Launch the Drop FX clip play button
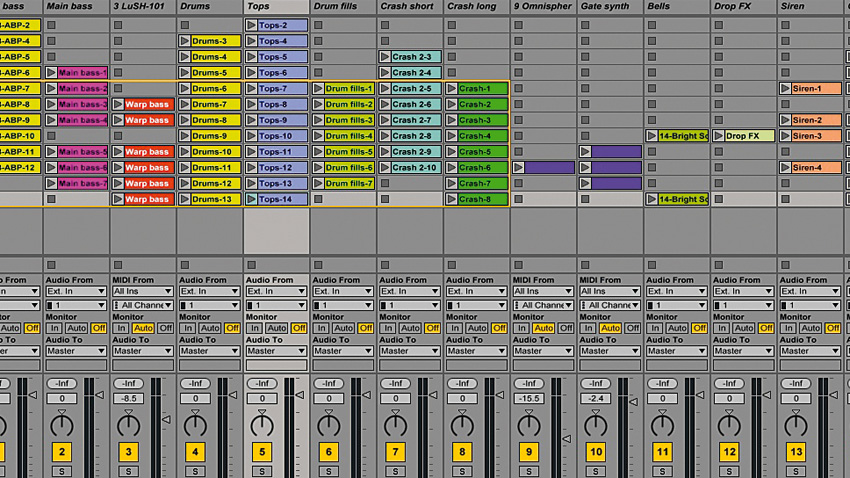 (718, 135)
